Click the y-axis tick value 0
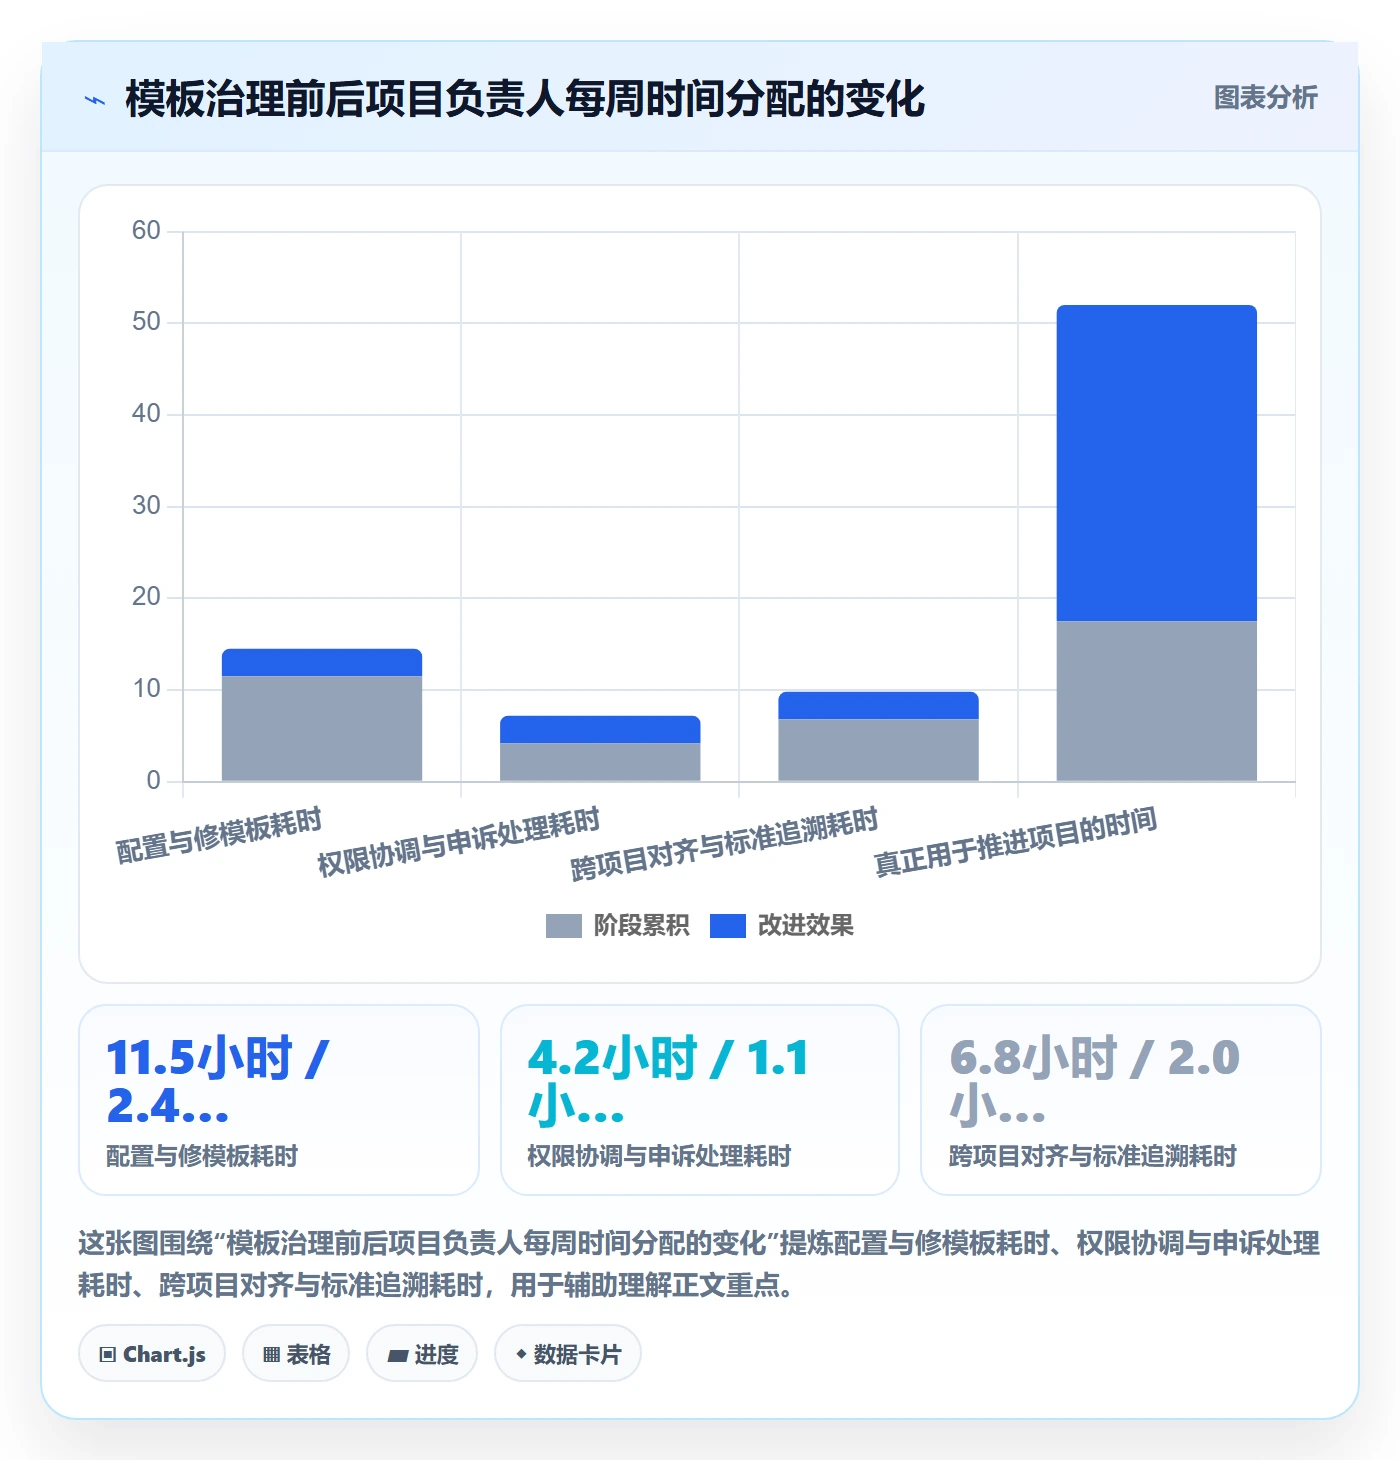This screenshot has width=1400, height=1460. click(153, 781)
